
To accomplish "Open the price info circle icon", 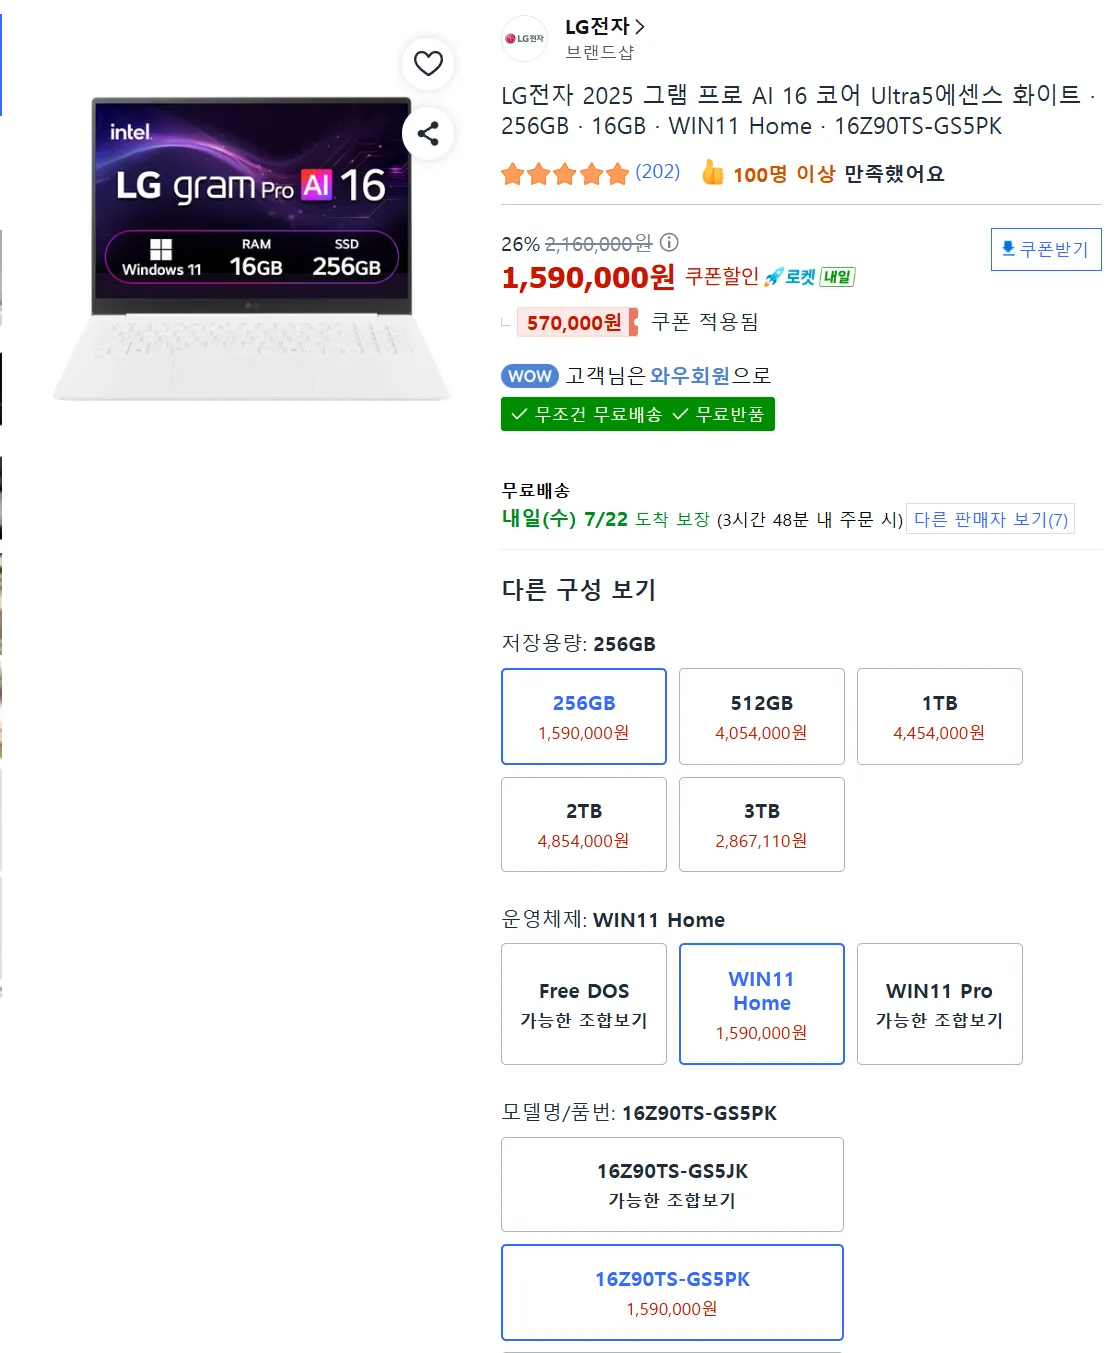I will [x=669, y=242].
